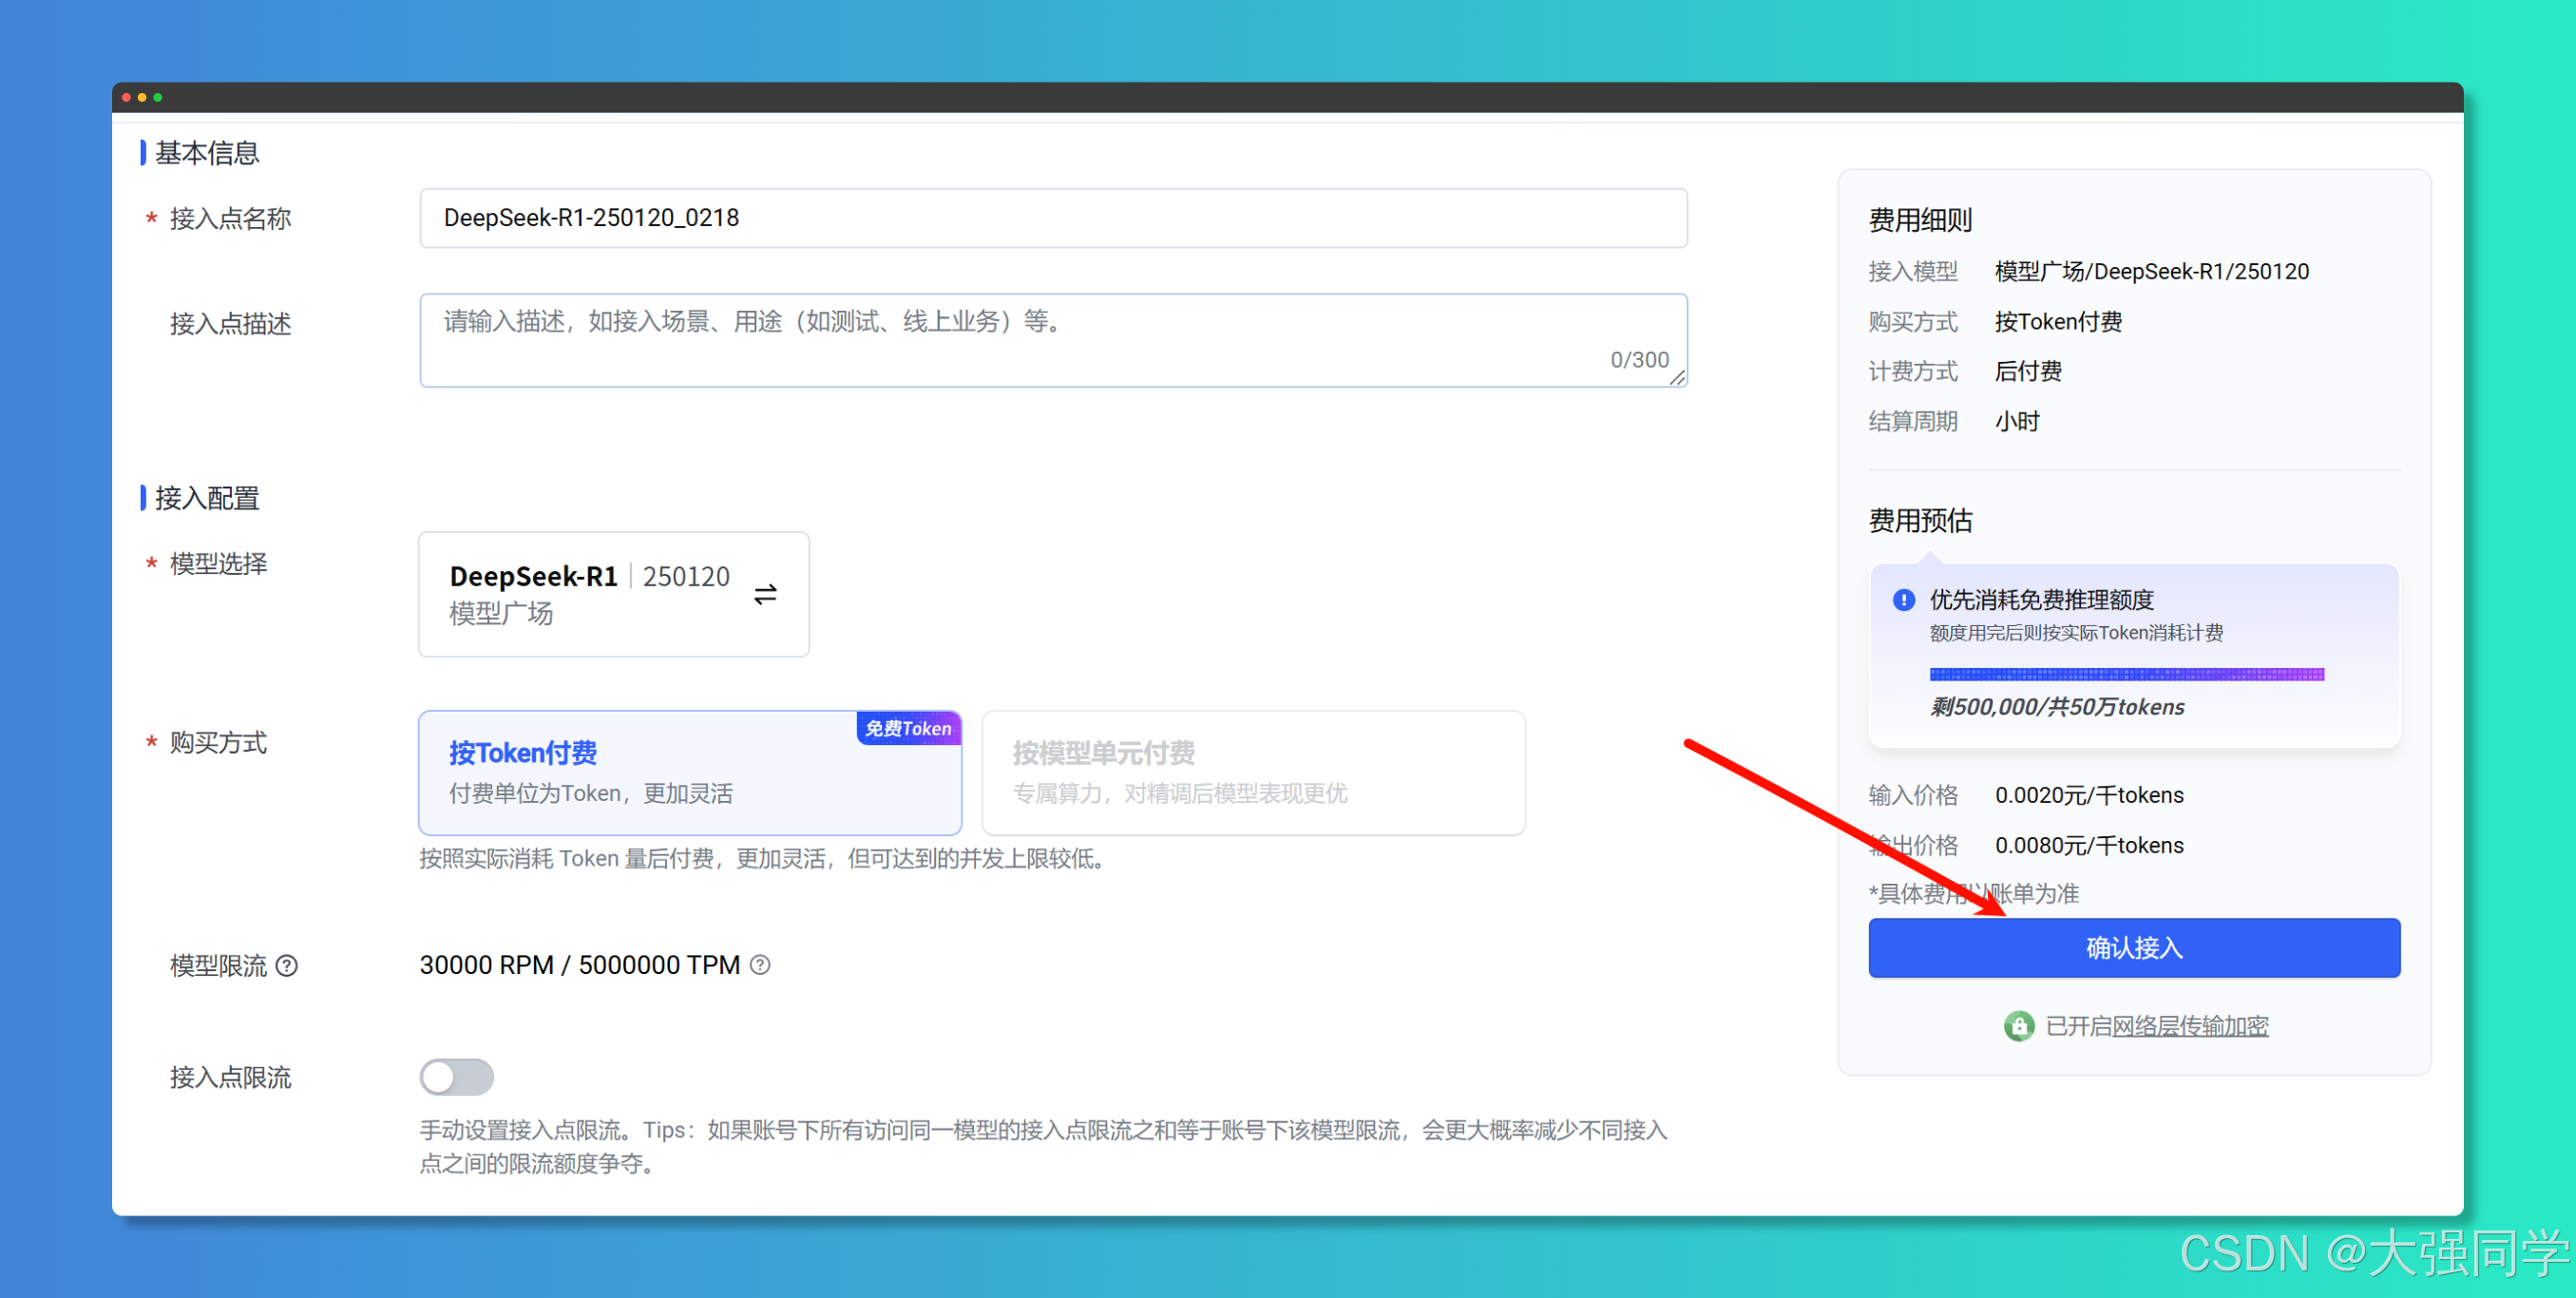The image size is (2576, 1298).
Task: Click the 接入配置 section heading
Action: [206, 497]
